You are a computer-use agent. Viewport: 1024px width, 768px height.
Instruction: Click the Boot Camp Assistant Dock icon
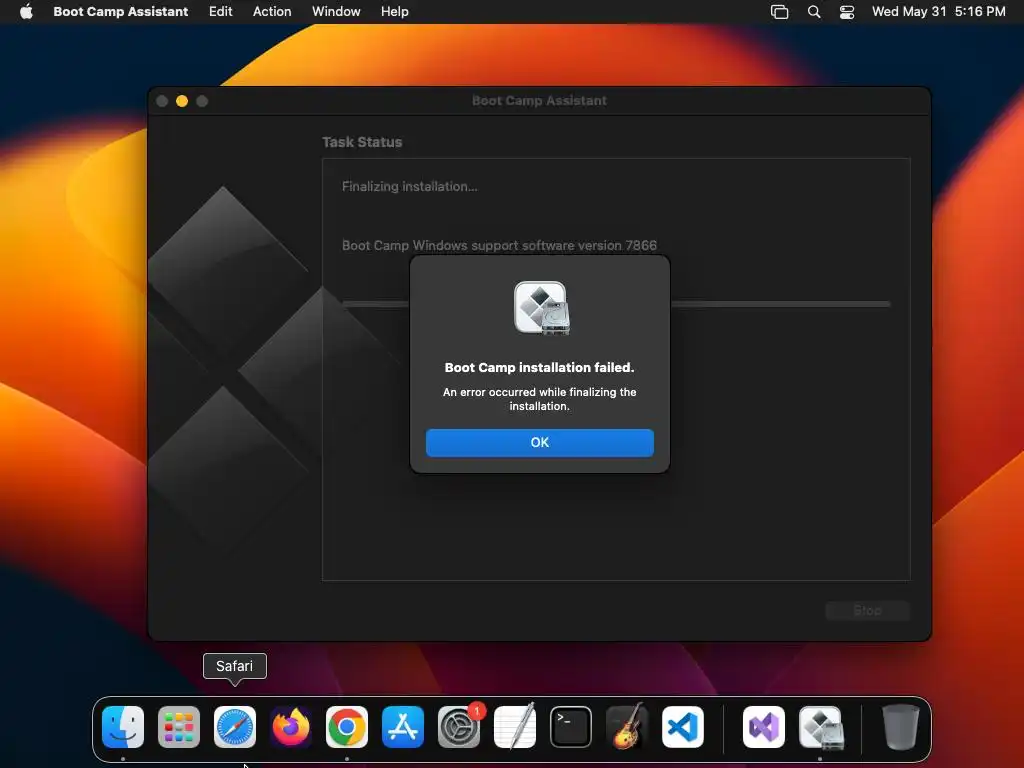click(821, 728)
